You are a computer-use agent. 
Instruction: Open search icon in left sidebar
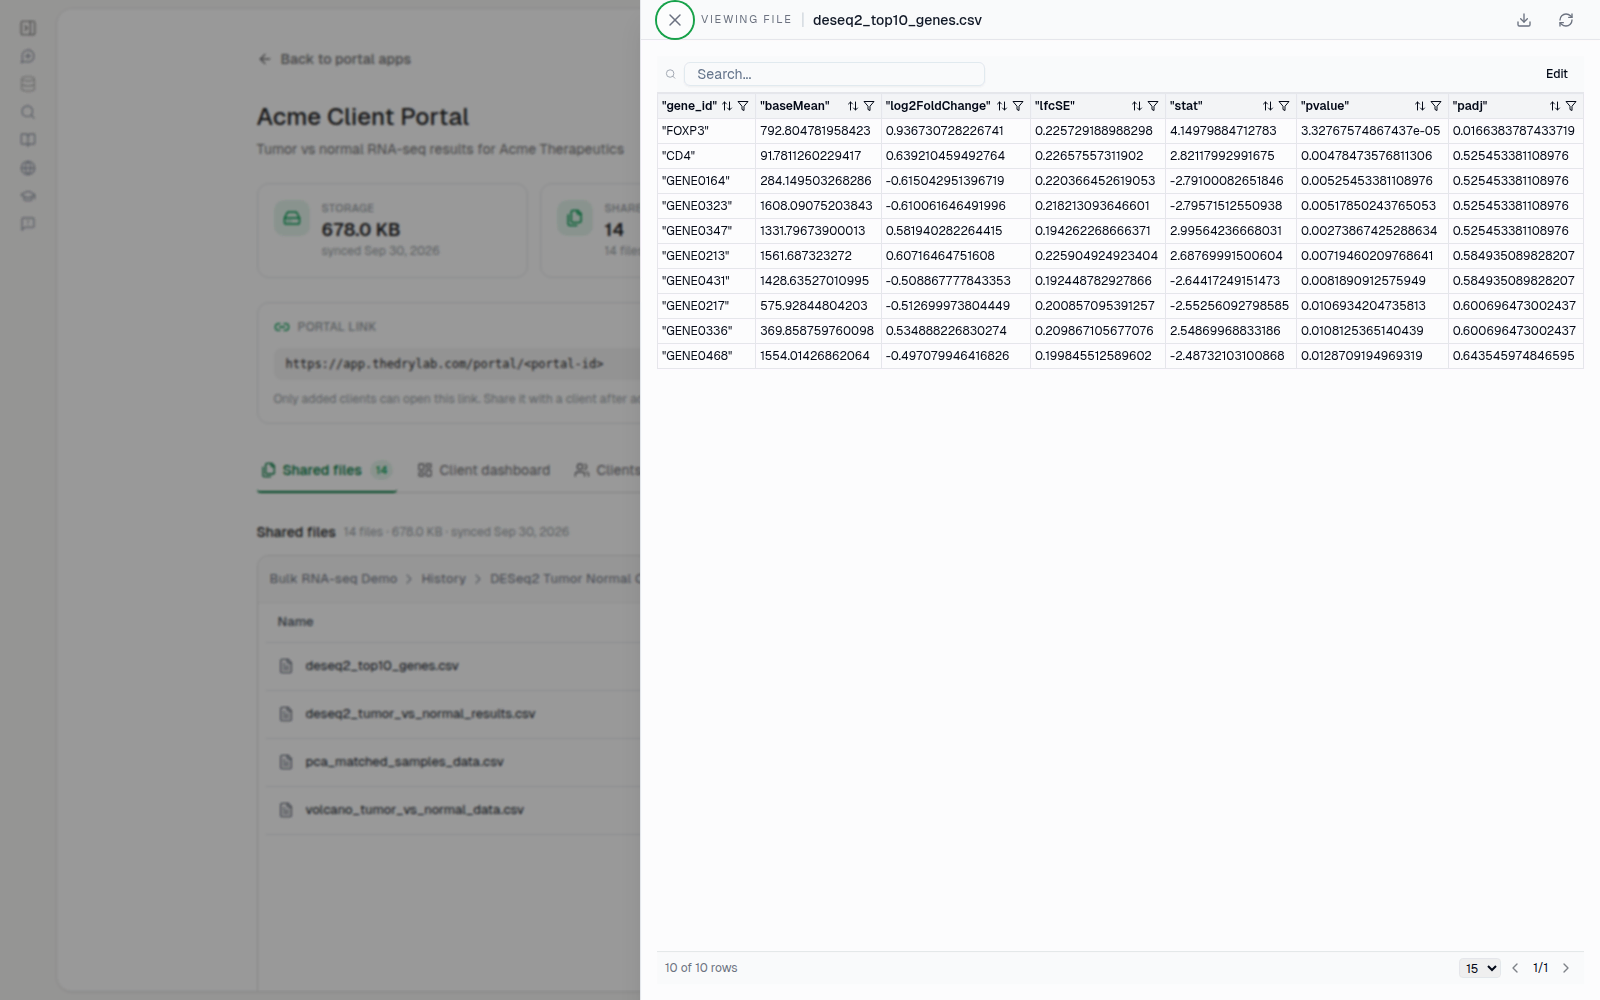coord(28,112)
